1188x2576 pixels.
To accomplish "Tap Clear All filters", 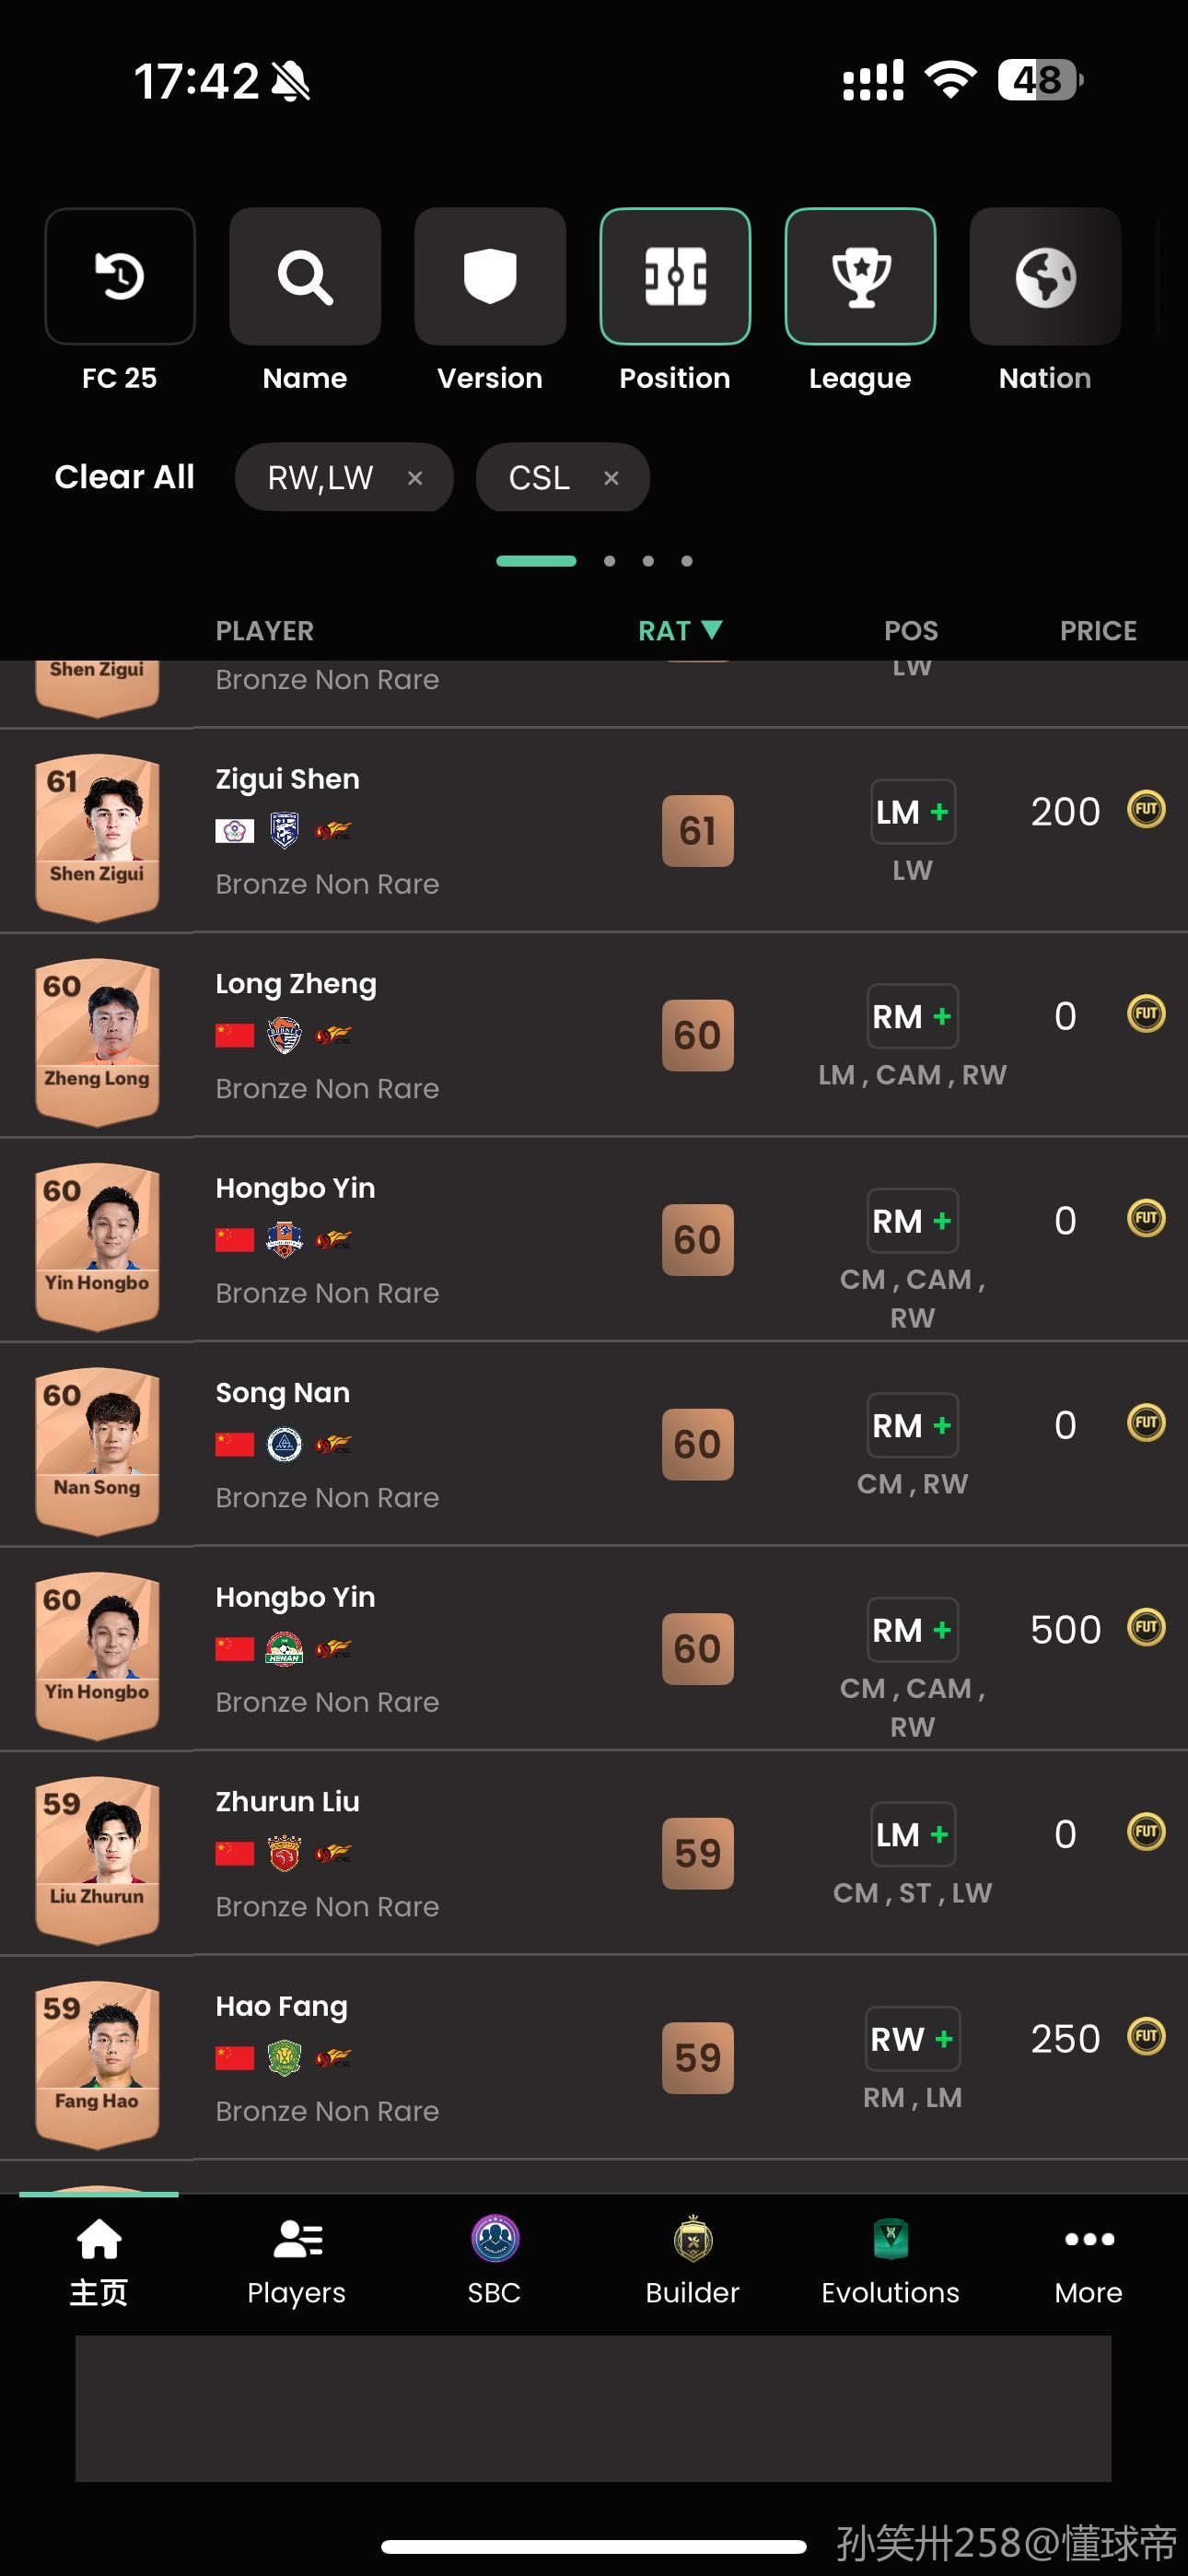I will (x=124, y=477).
